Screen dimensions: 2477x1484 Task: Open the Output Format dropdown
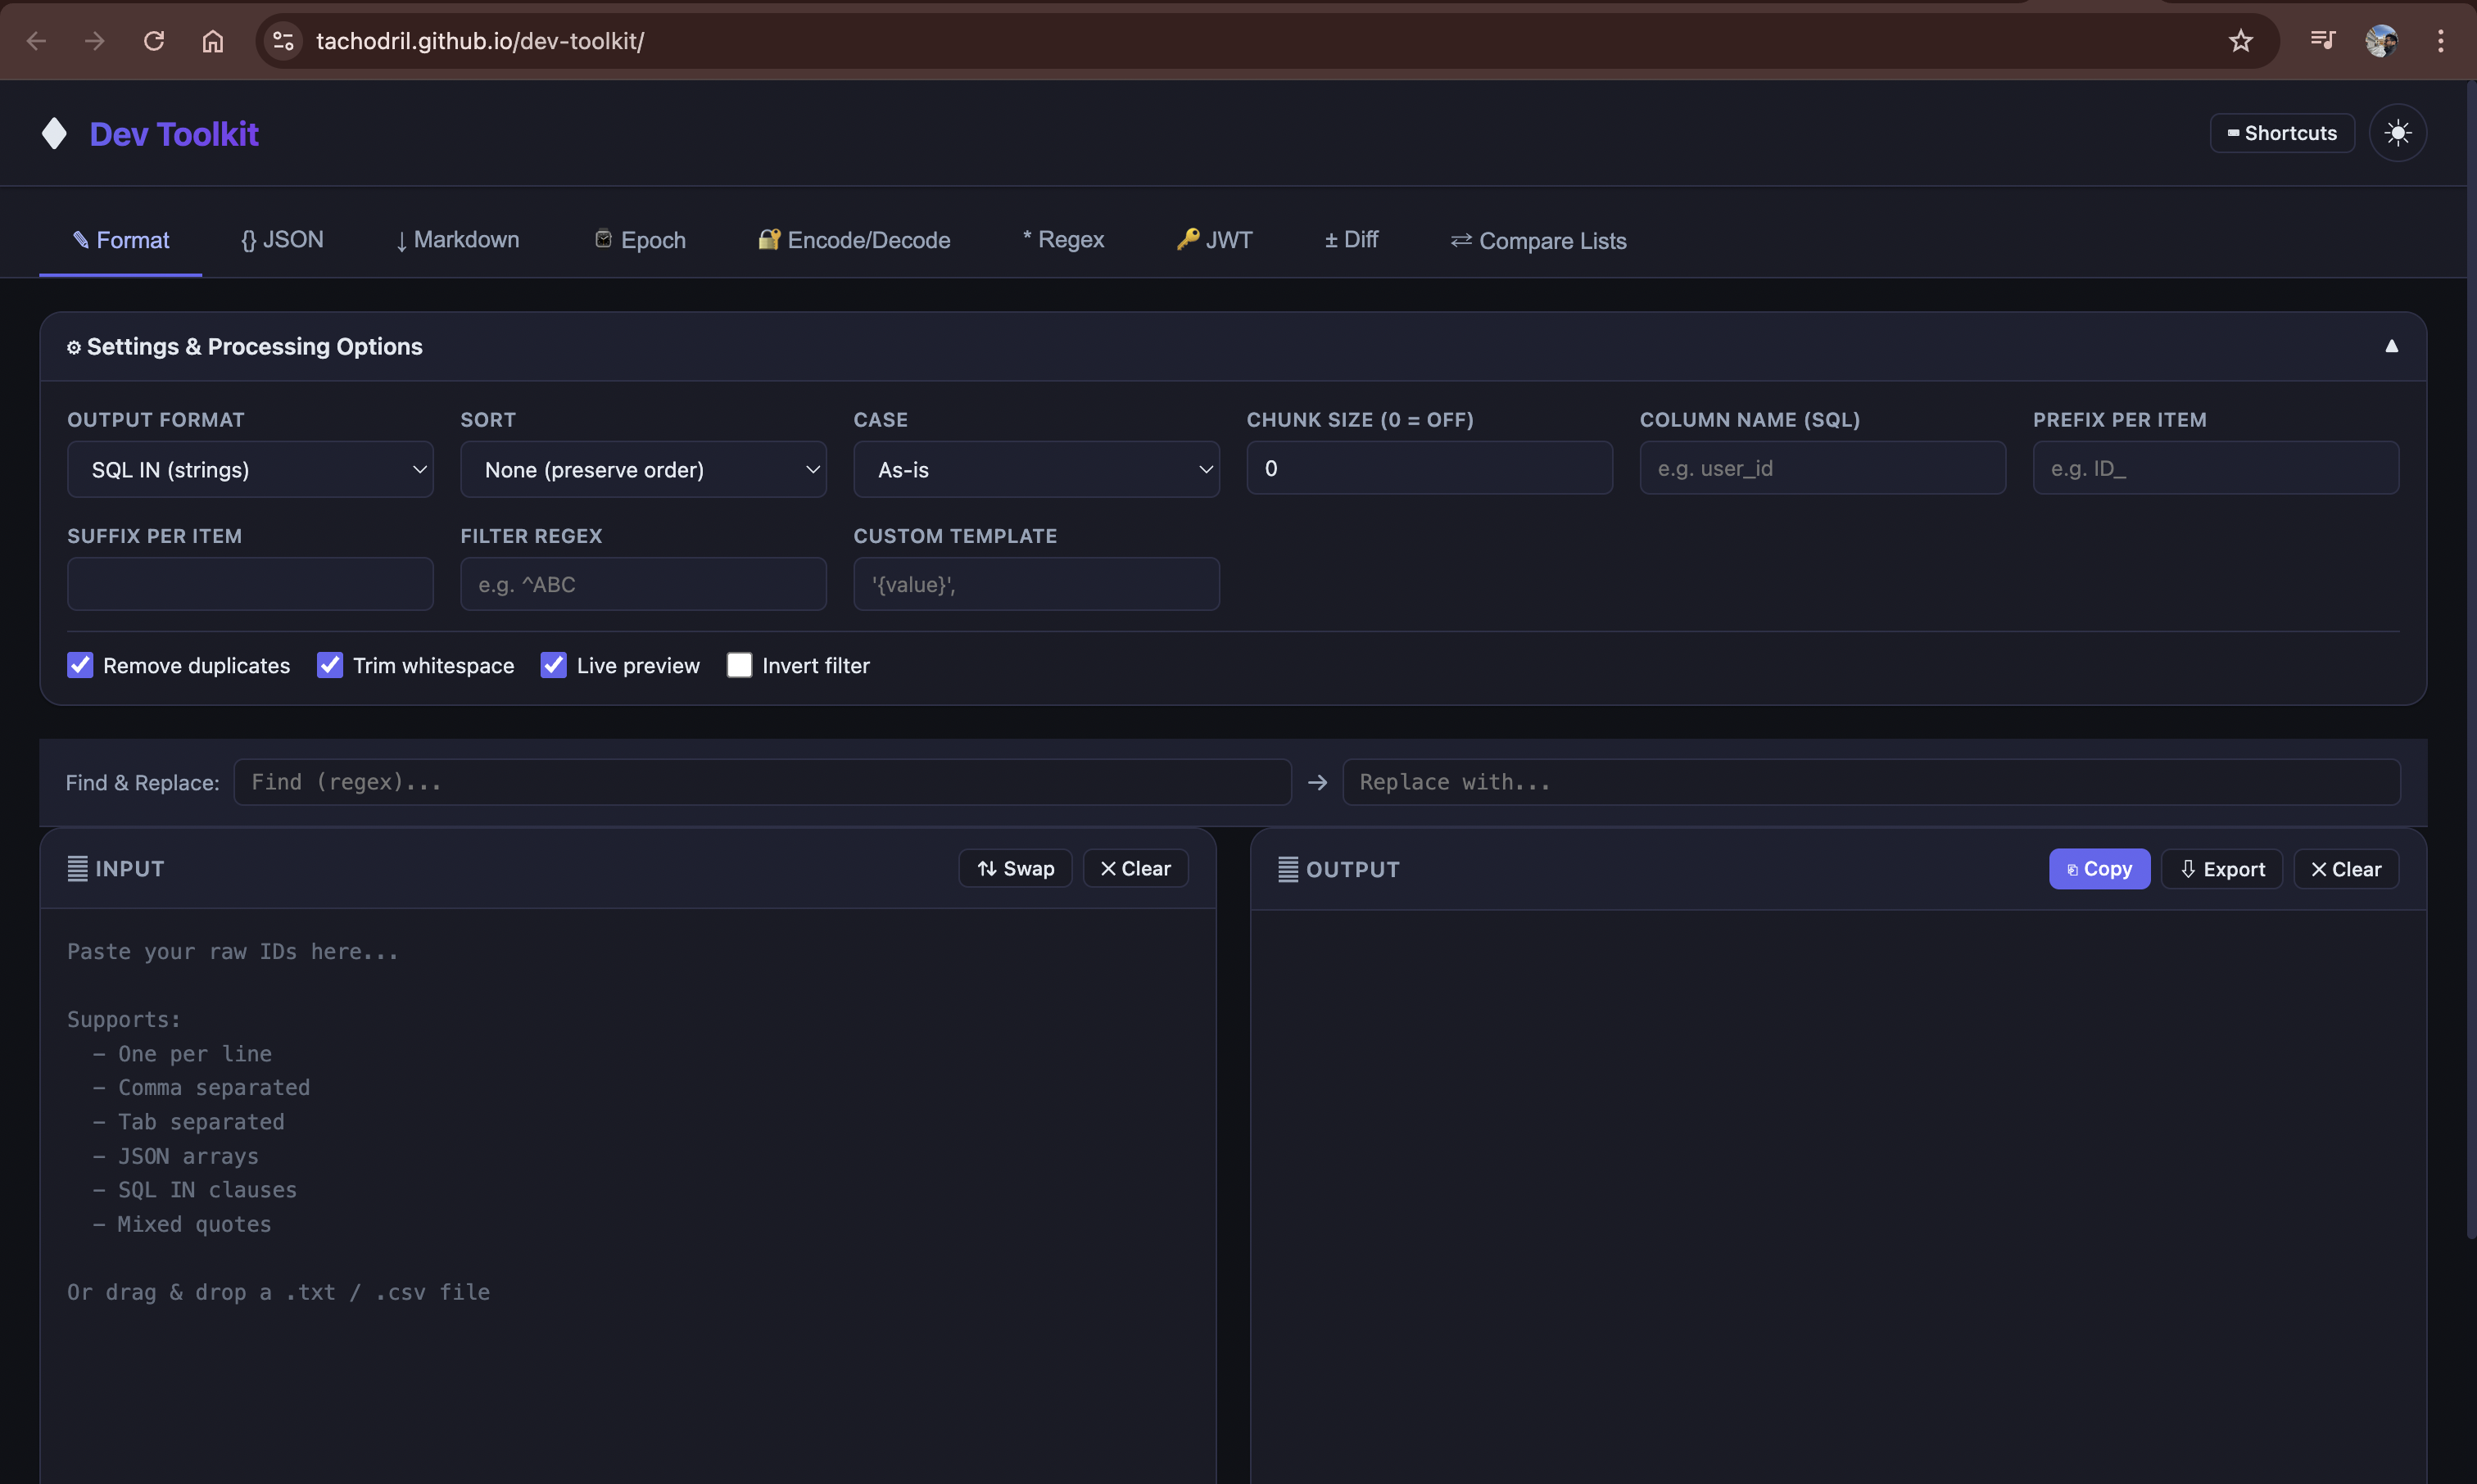click(249, 469)
